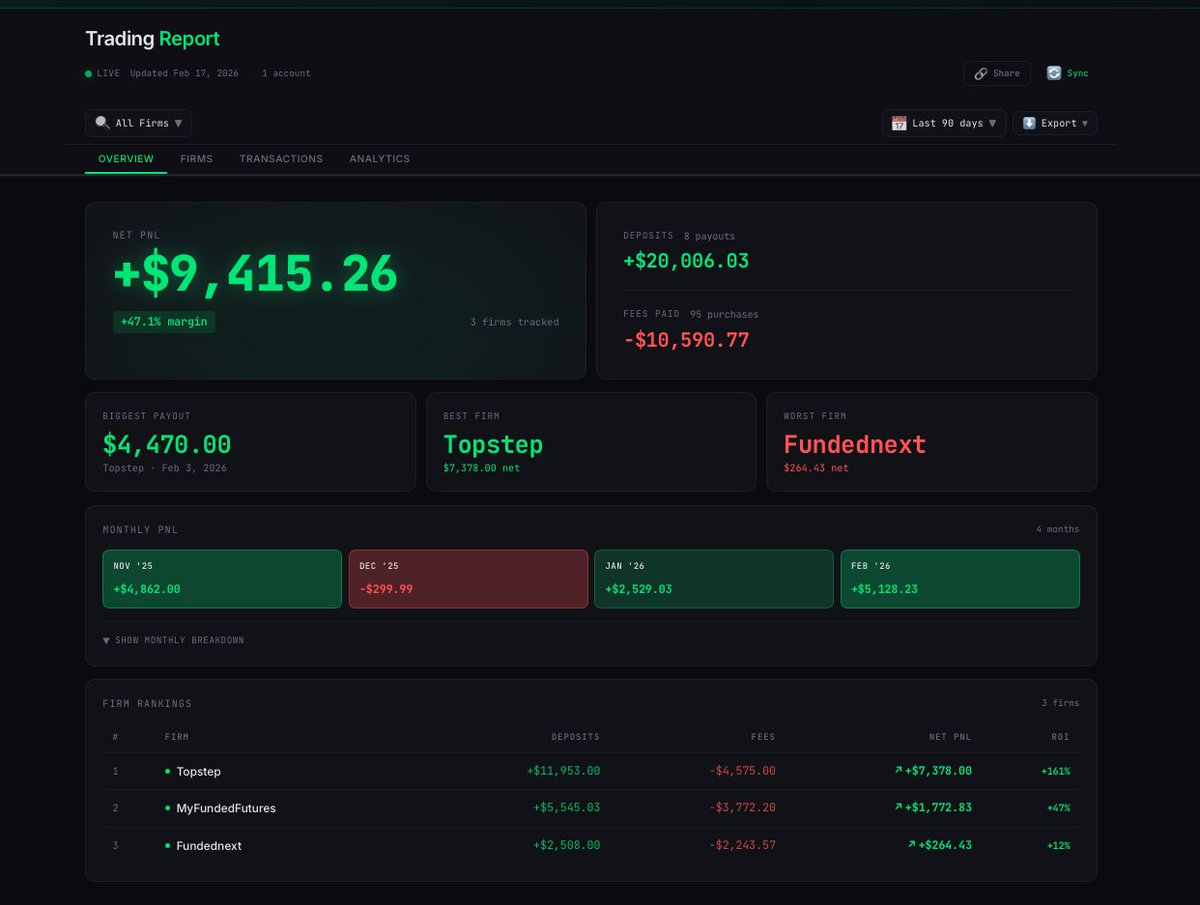Click MyFundedFutures fees -$3,772.20 cell
The height and width of the screenshot is (905, 1200).
pos(741,808)
